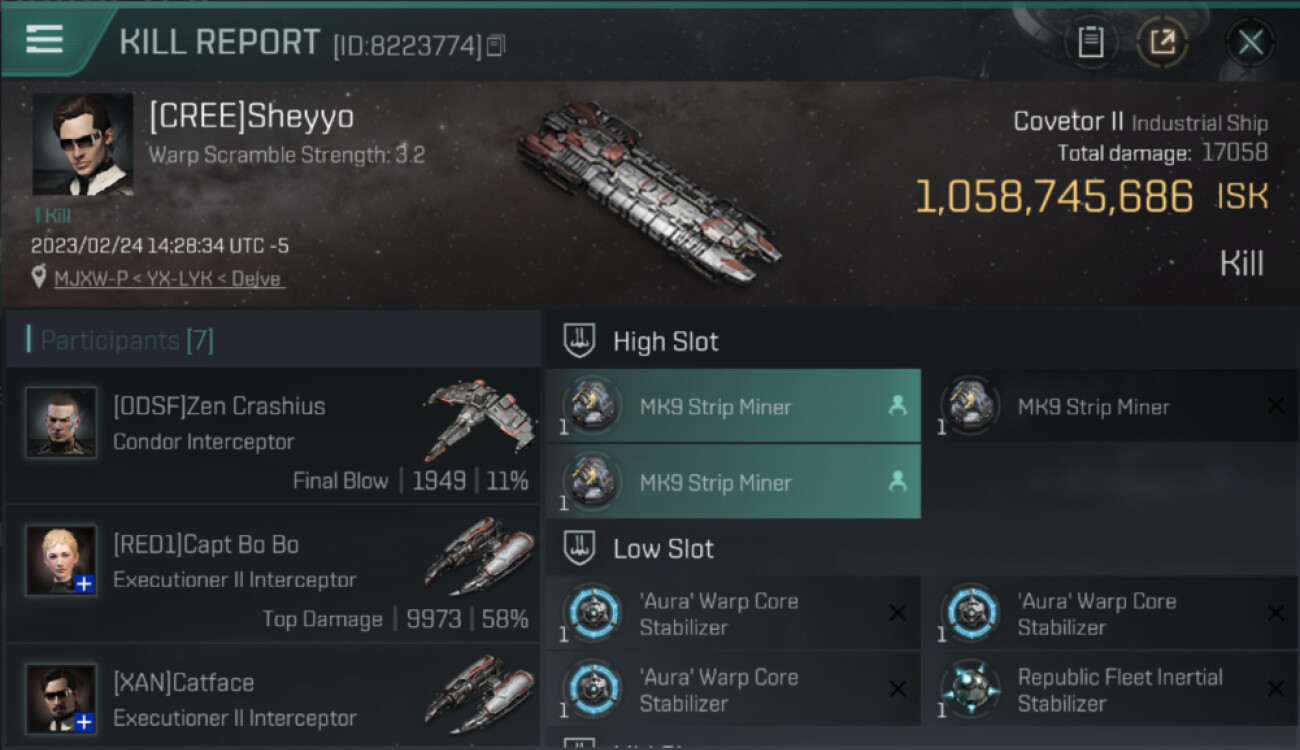Click the share export icon
This screenshot has width=1300, height=750.
1162,42
